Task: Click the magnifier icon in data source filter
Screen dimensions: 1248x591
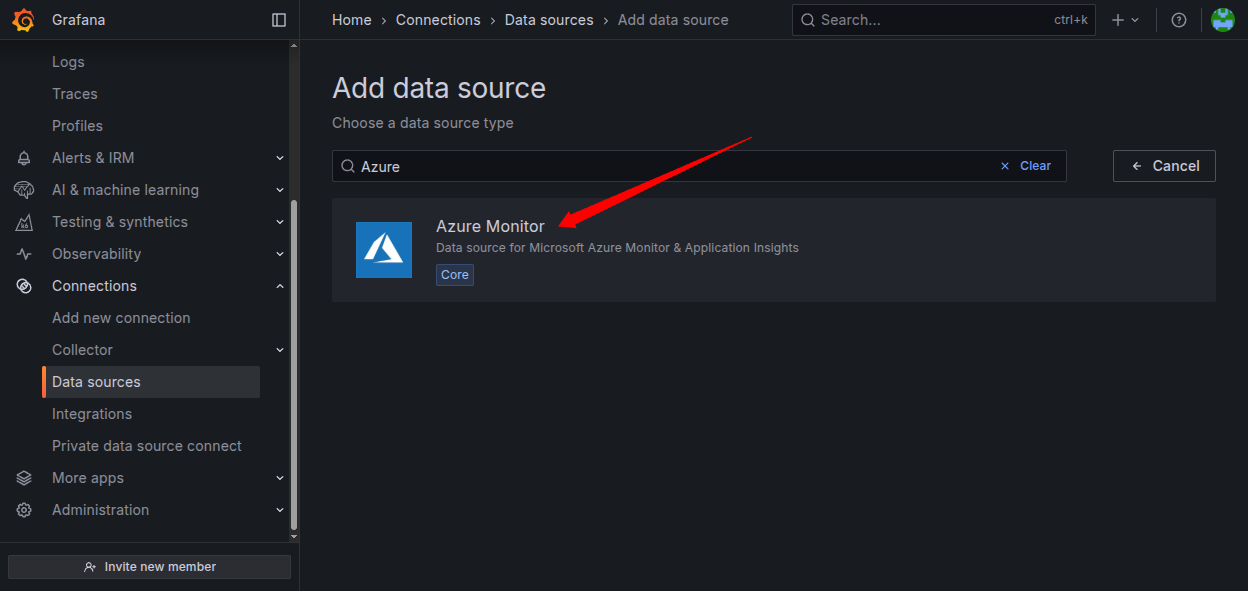Action: 348,166
